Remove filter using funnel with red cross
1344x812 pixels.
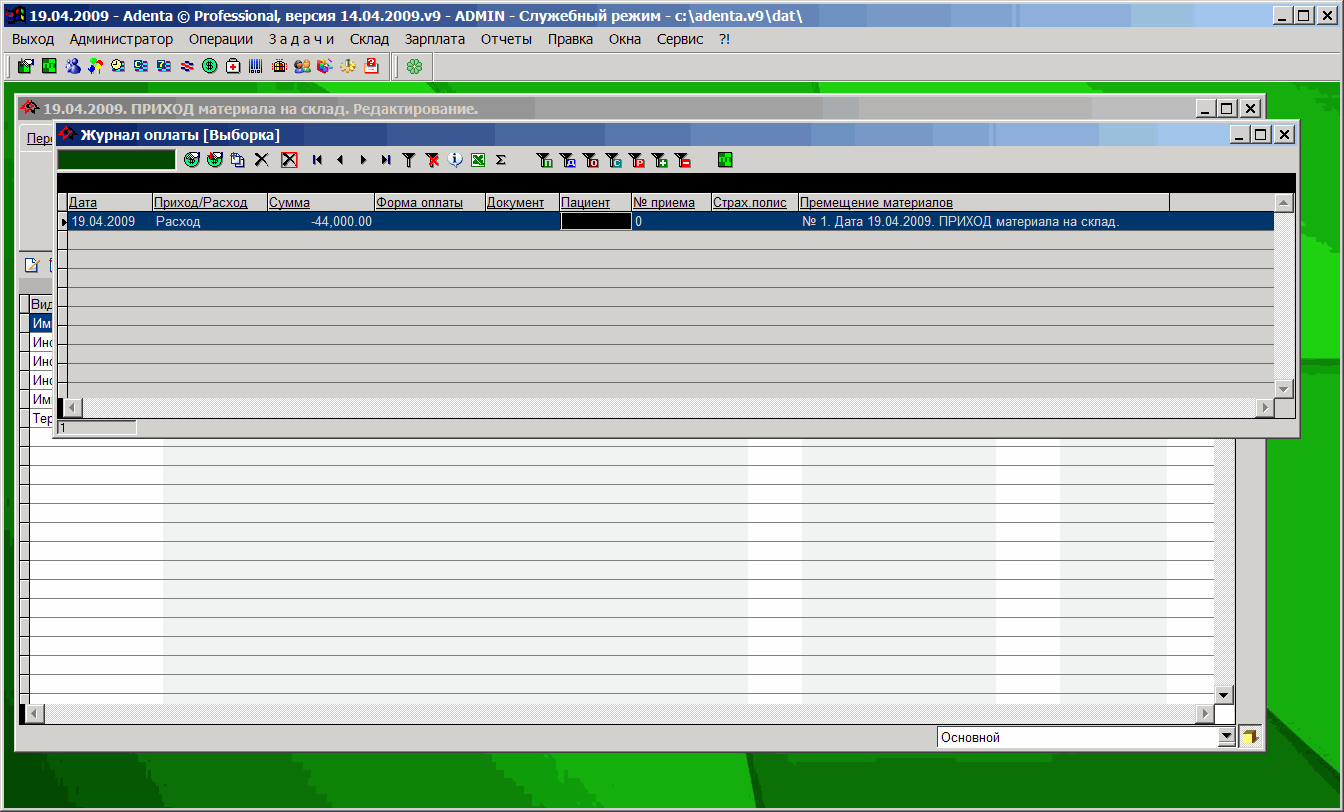(432, 159)
